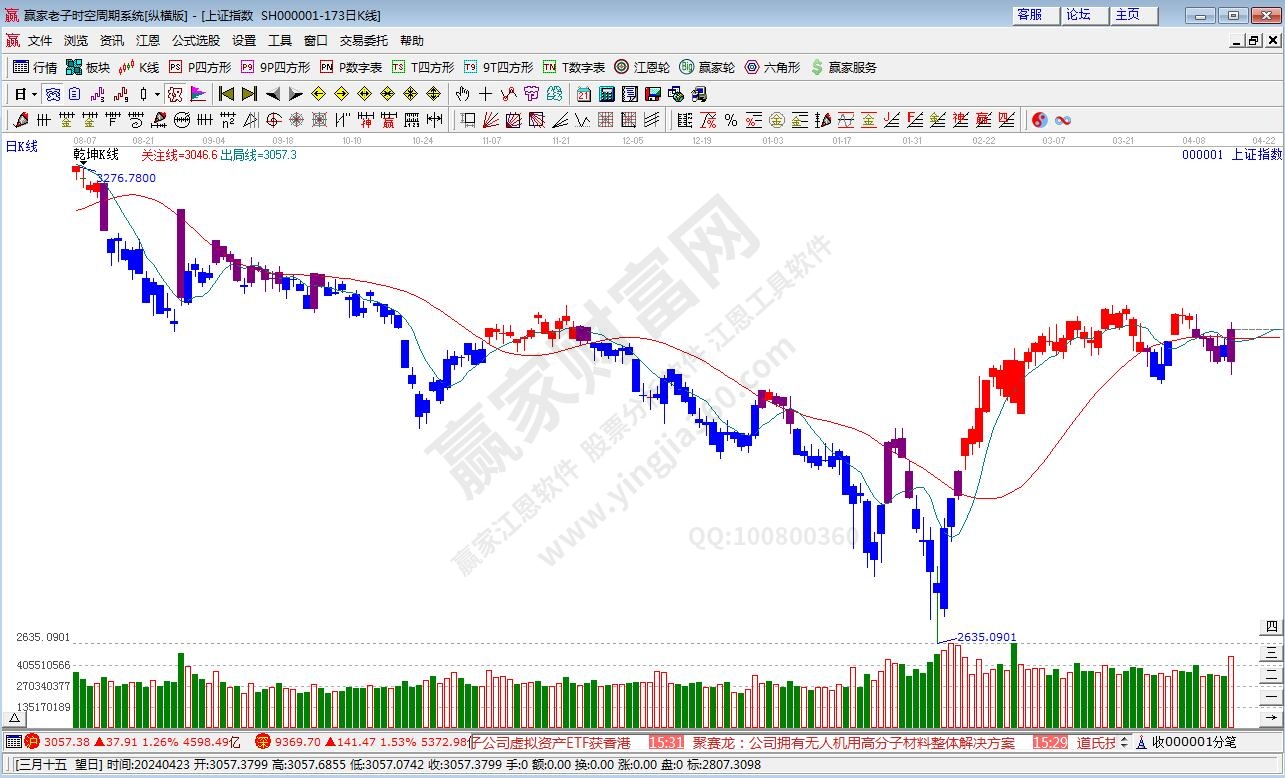Click the calculator icon in toolbar
The height and width of the screenshot is (778, 1285).
(607, 94)
